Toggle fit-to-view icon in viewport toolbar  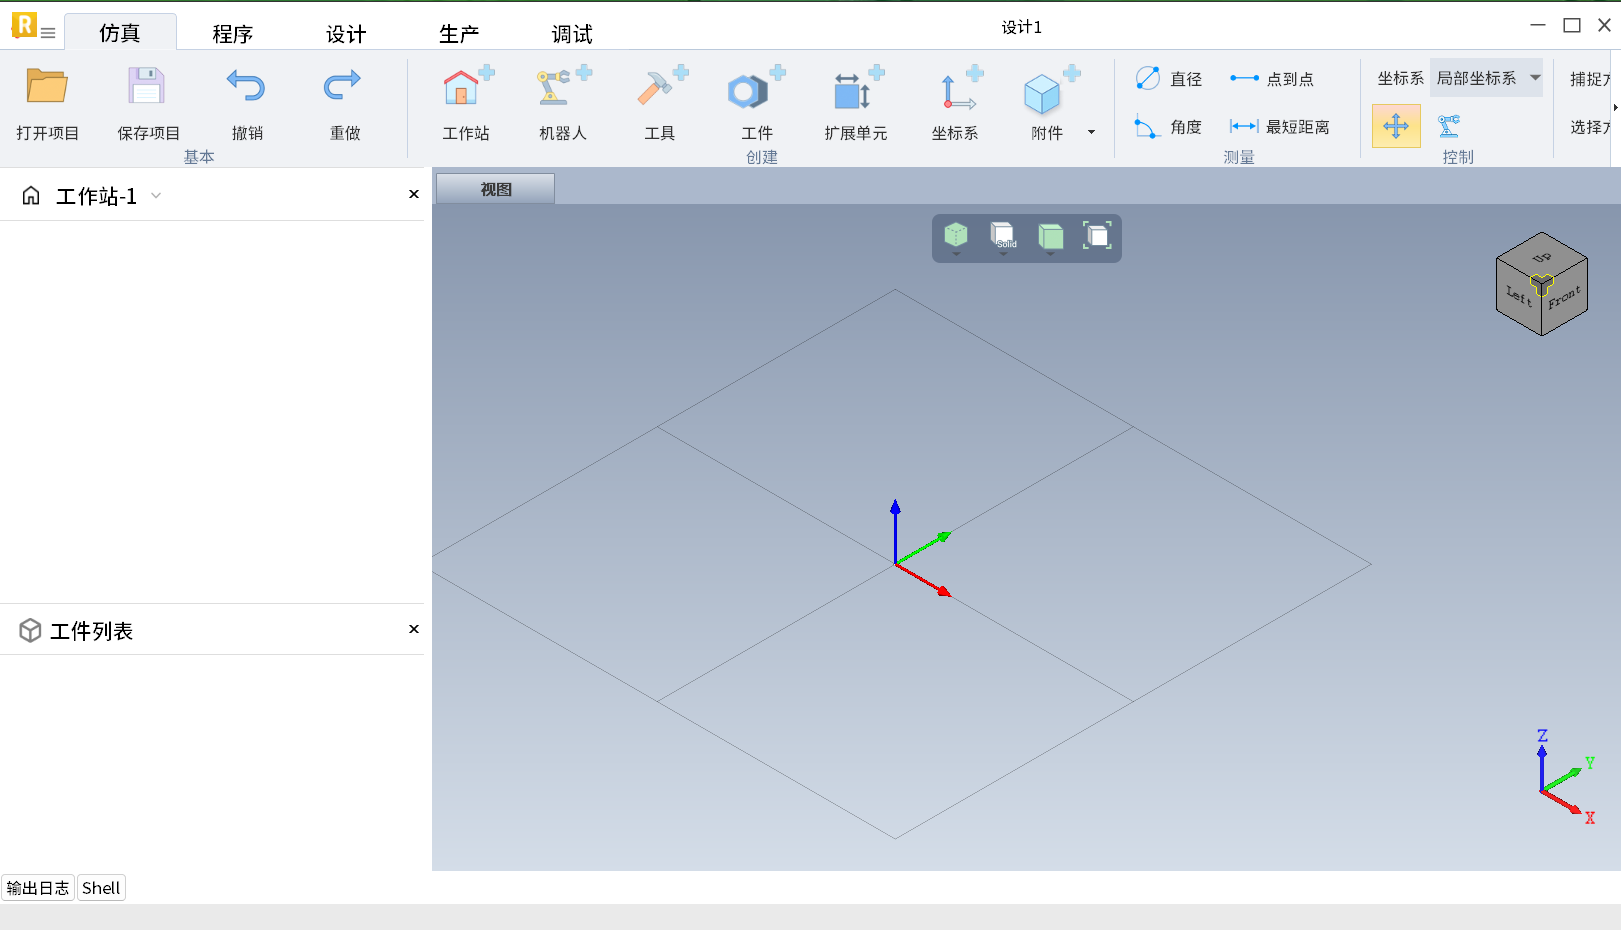pyautogui.click(x=1097, y=236)
